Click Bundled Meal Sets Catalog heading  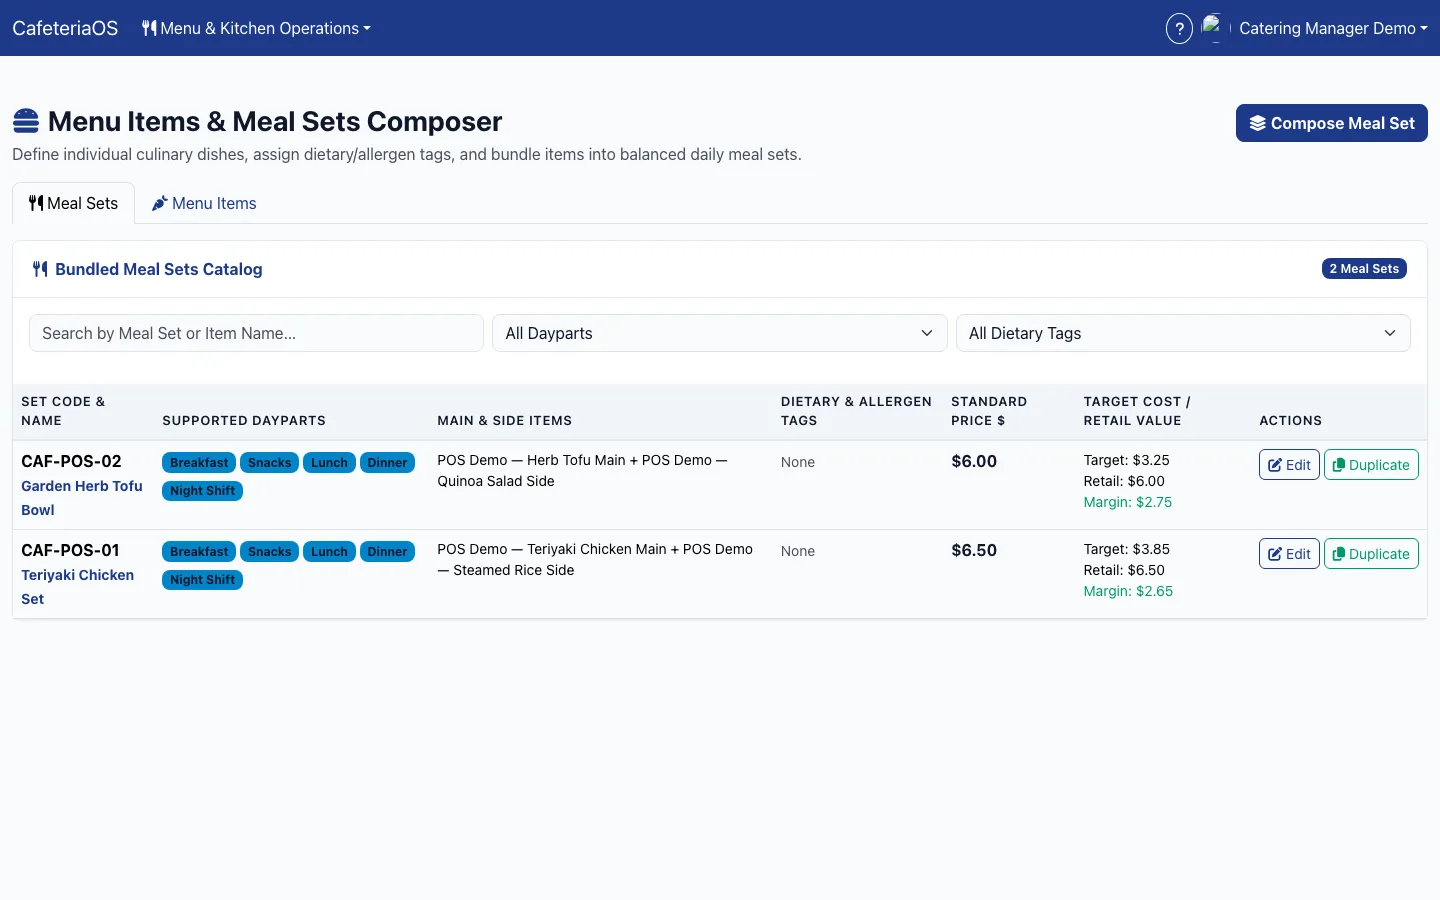[158, 269]
